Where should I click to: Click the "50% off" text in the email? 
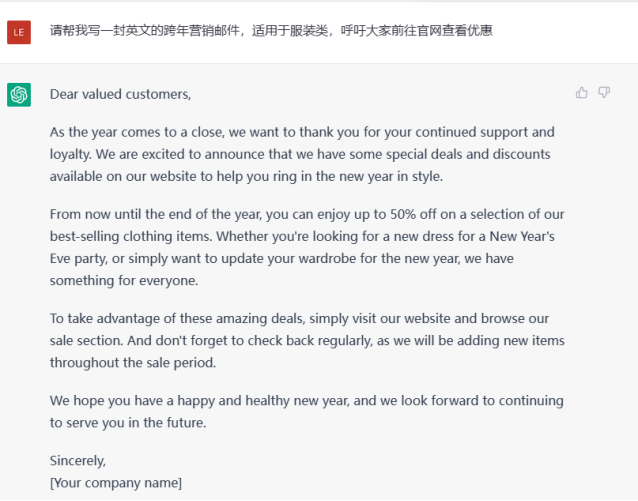pos(413,214)
